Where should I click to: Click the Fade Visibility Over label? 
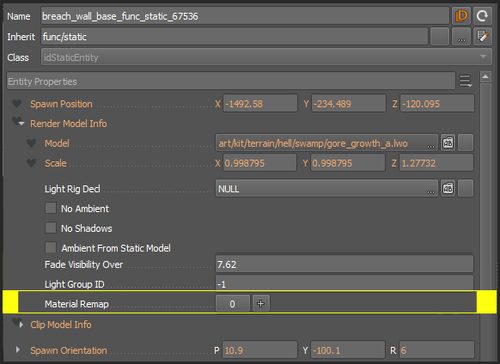(84, 265)
